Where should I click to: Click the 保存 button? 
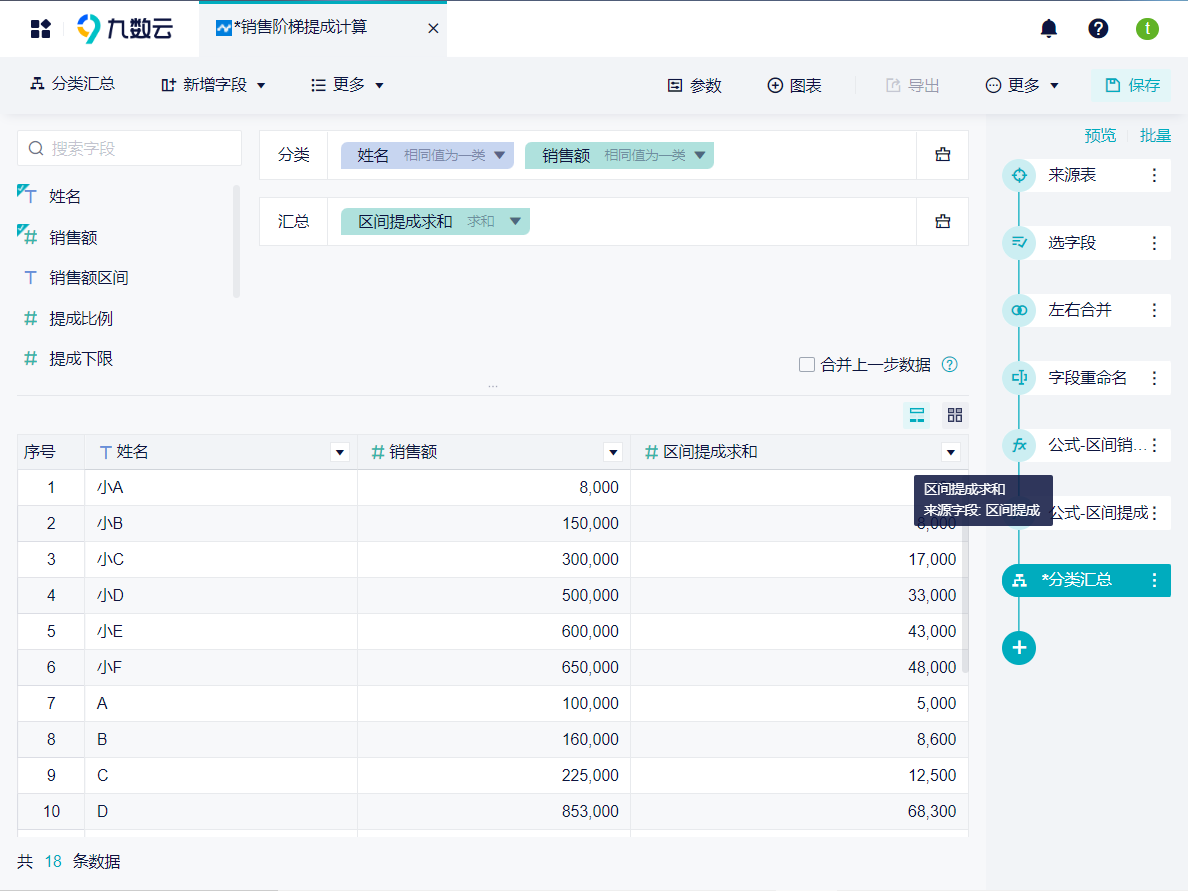pos(1132,85)
